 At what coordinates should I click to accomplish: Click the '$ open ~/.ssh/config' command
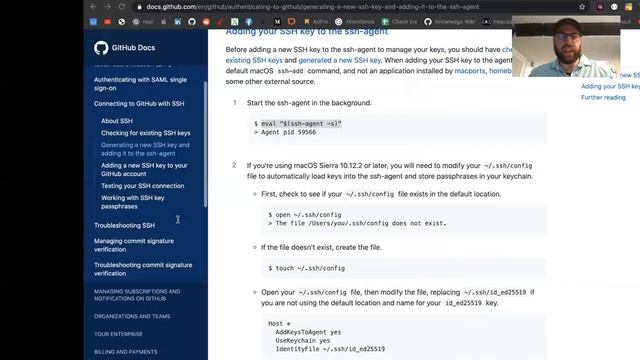point(305,215)
